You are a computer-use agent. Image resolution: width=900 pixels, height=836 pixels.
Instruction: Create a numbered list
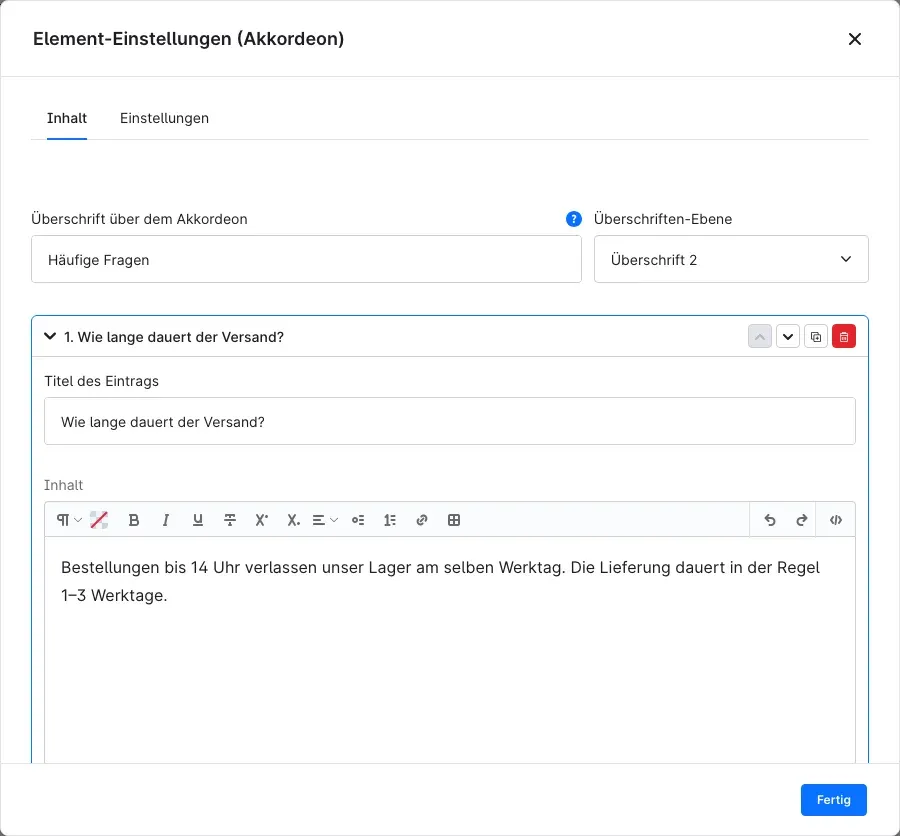click(390, 520)
